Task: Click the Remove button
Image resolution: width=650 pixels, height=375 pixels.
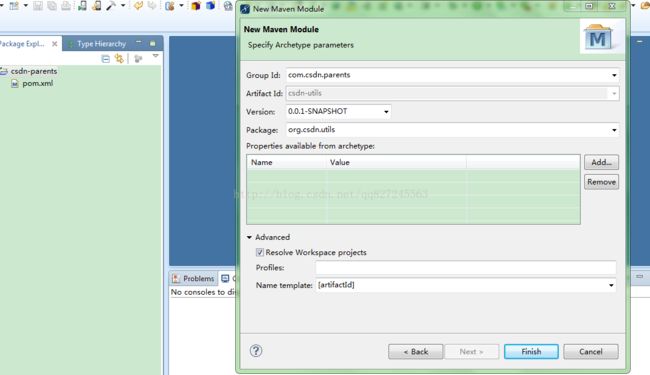Action: pos(601,182)
